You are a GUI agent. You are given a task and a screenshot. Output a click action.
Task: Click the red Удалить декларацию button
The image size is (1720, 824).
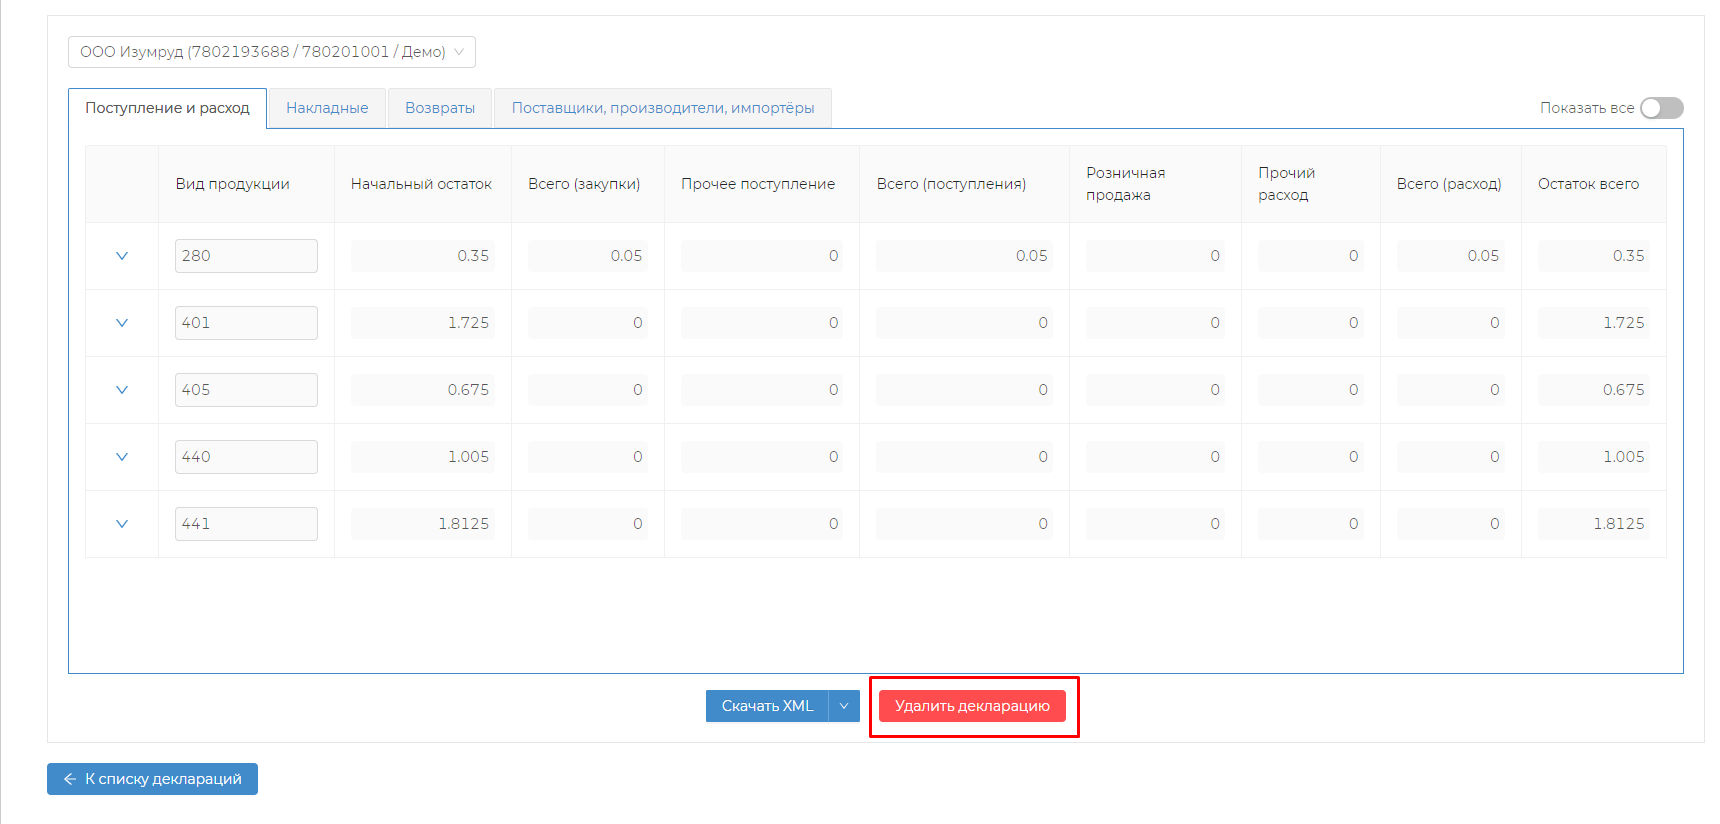[972, 706]
